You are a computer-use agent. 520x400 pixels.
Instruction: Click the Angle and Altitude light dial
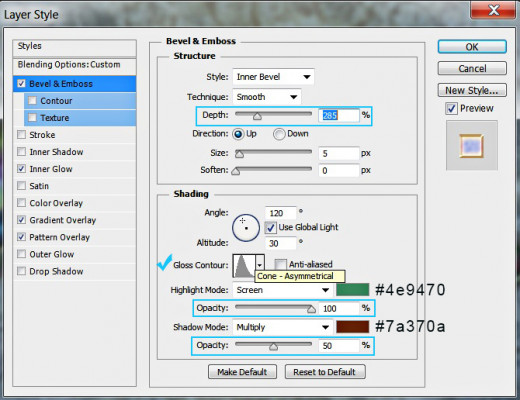[x=246, y=228]
